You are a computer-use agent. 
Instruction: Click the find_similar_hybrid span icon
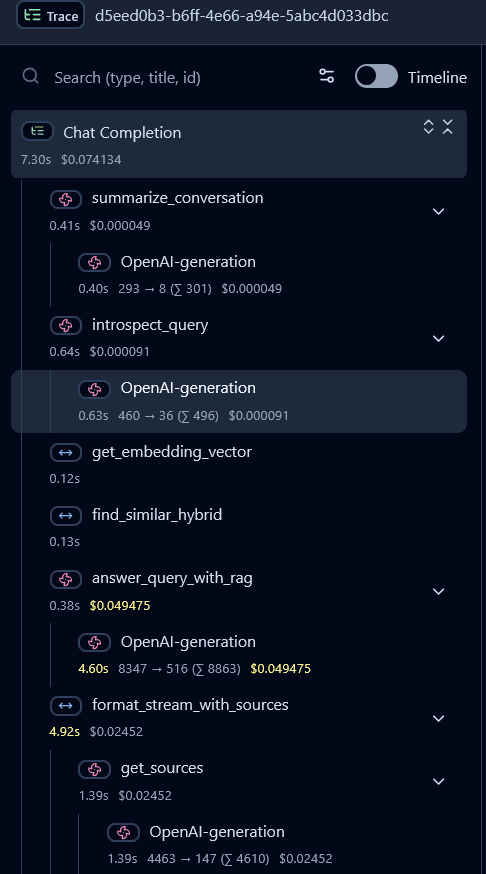[66, 516]
